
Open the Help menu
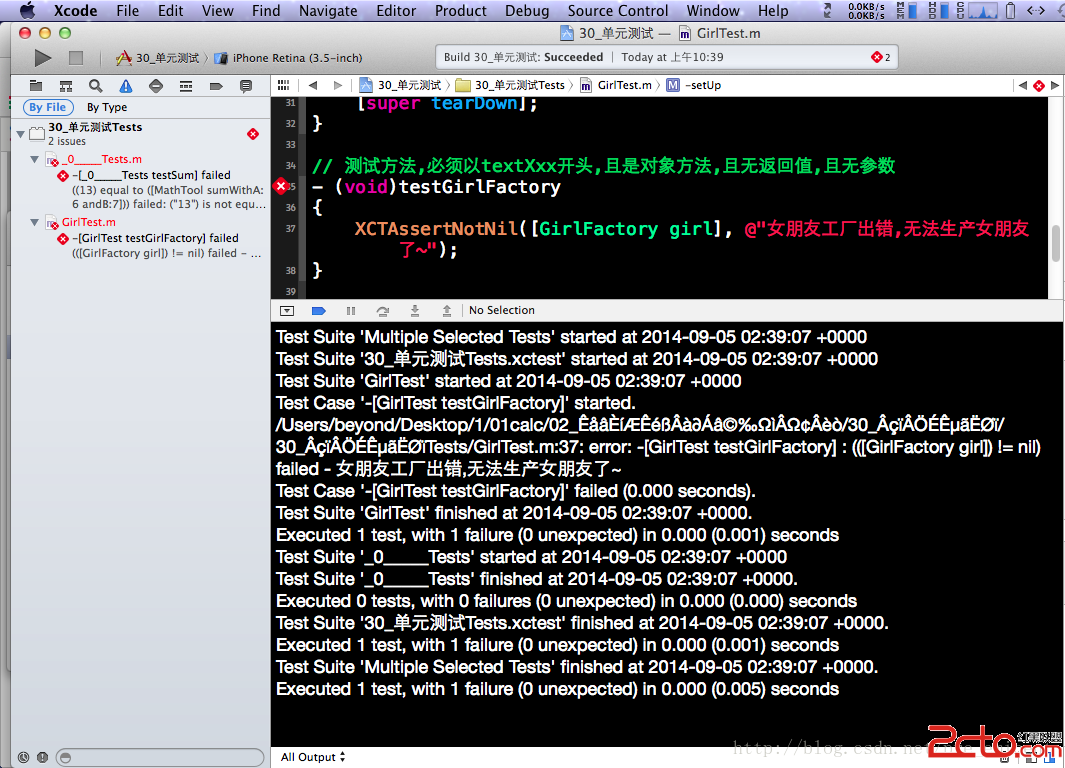[x=773, y=11]
